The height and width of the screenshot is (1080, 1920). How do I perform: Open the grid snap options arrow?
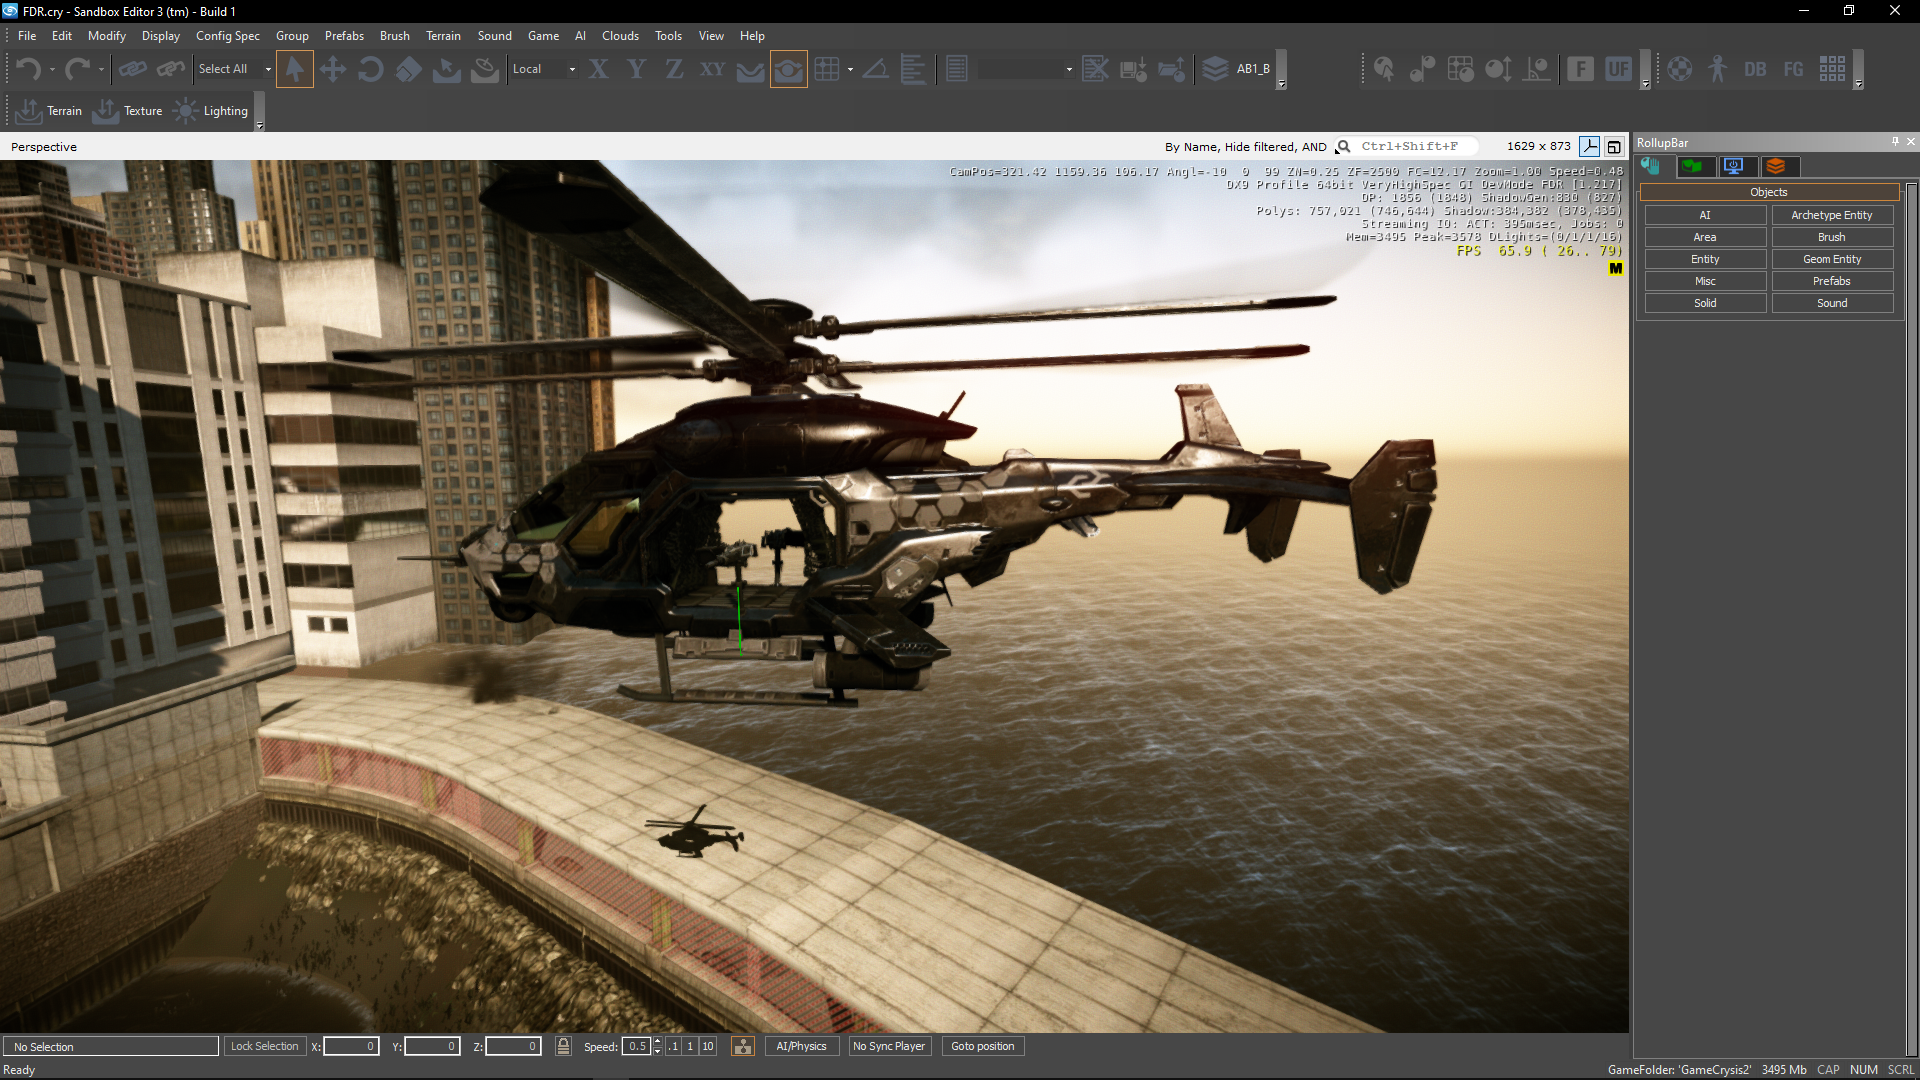(x=850, y=69)
